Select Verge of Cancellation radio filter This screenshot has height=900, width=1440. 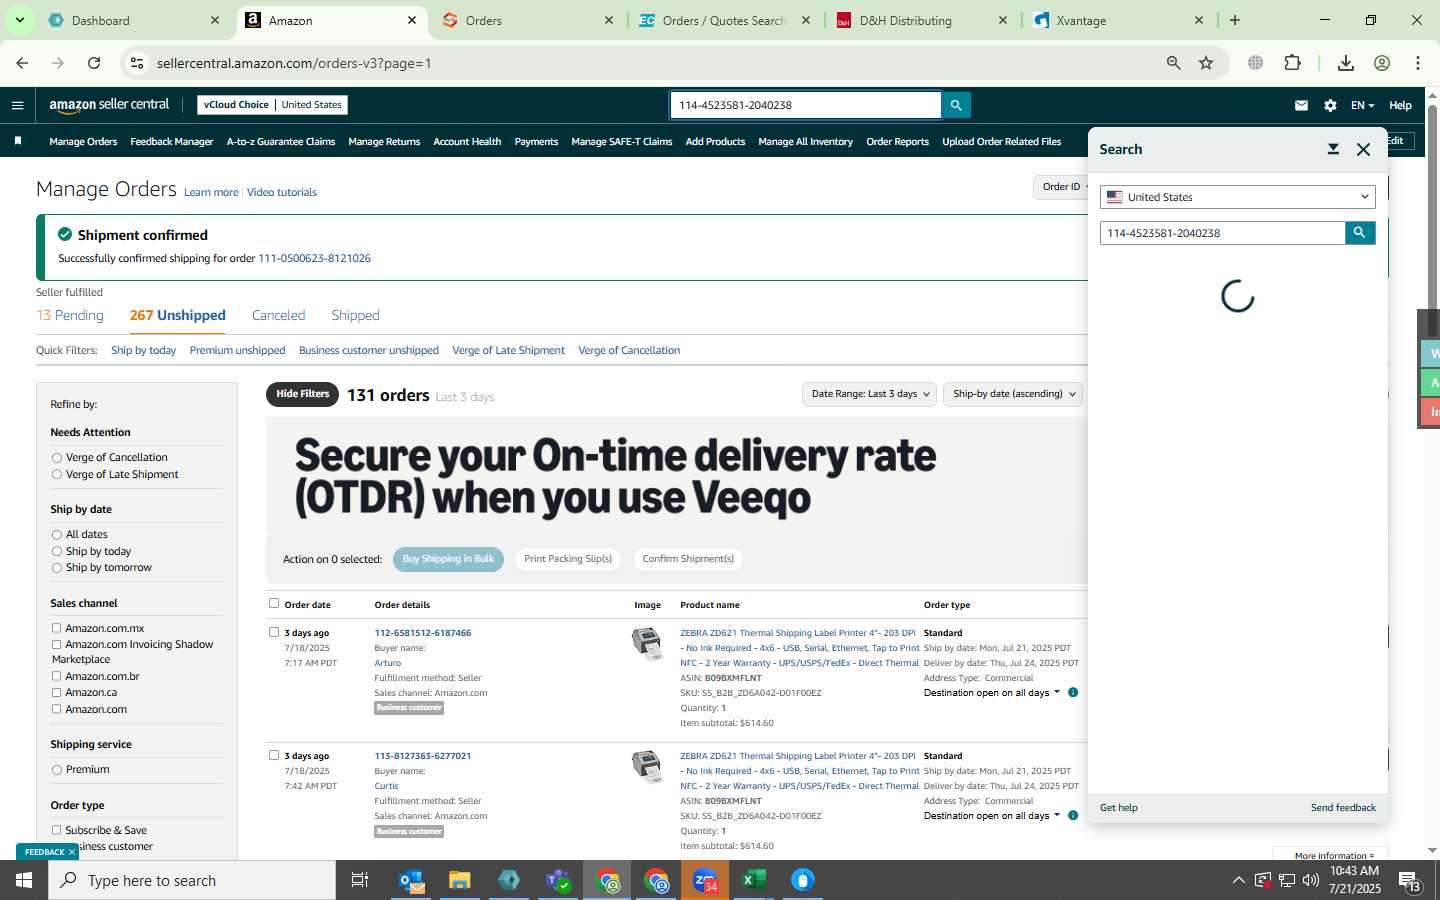57,458
